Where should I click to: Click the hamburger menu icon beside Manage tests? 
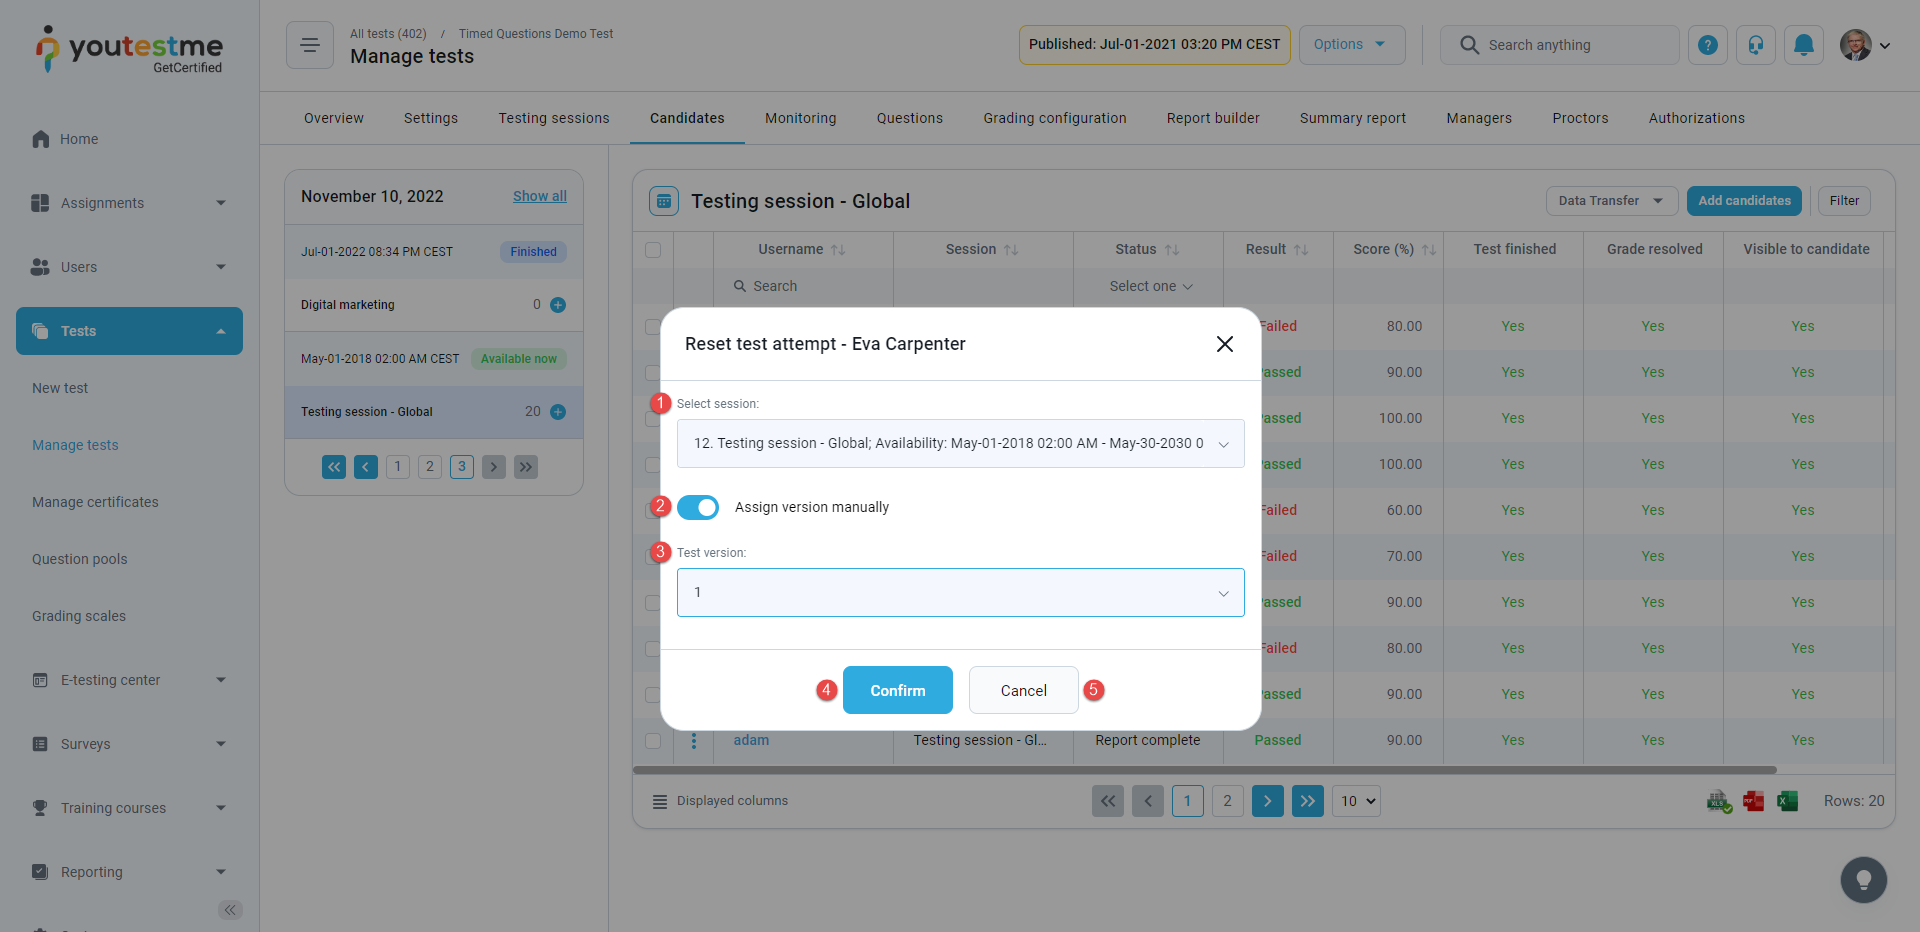point(310,45)
